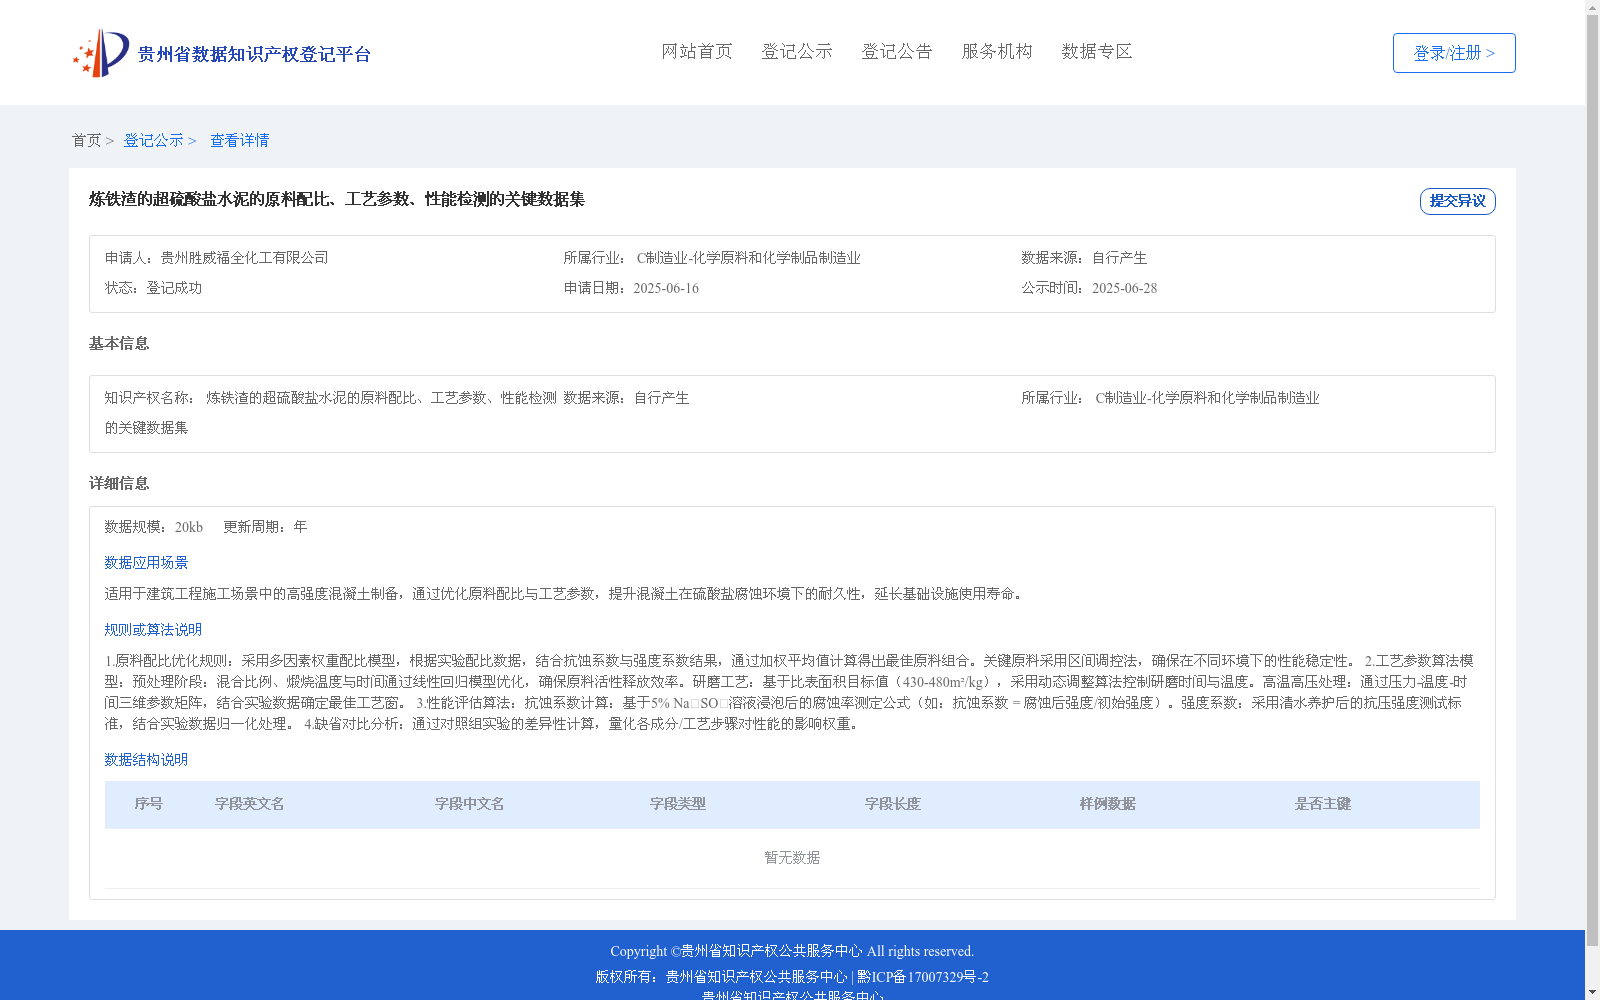Click the 字段中文名 column header
1600x1000 pixels.
click(x=469, y=804)
